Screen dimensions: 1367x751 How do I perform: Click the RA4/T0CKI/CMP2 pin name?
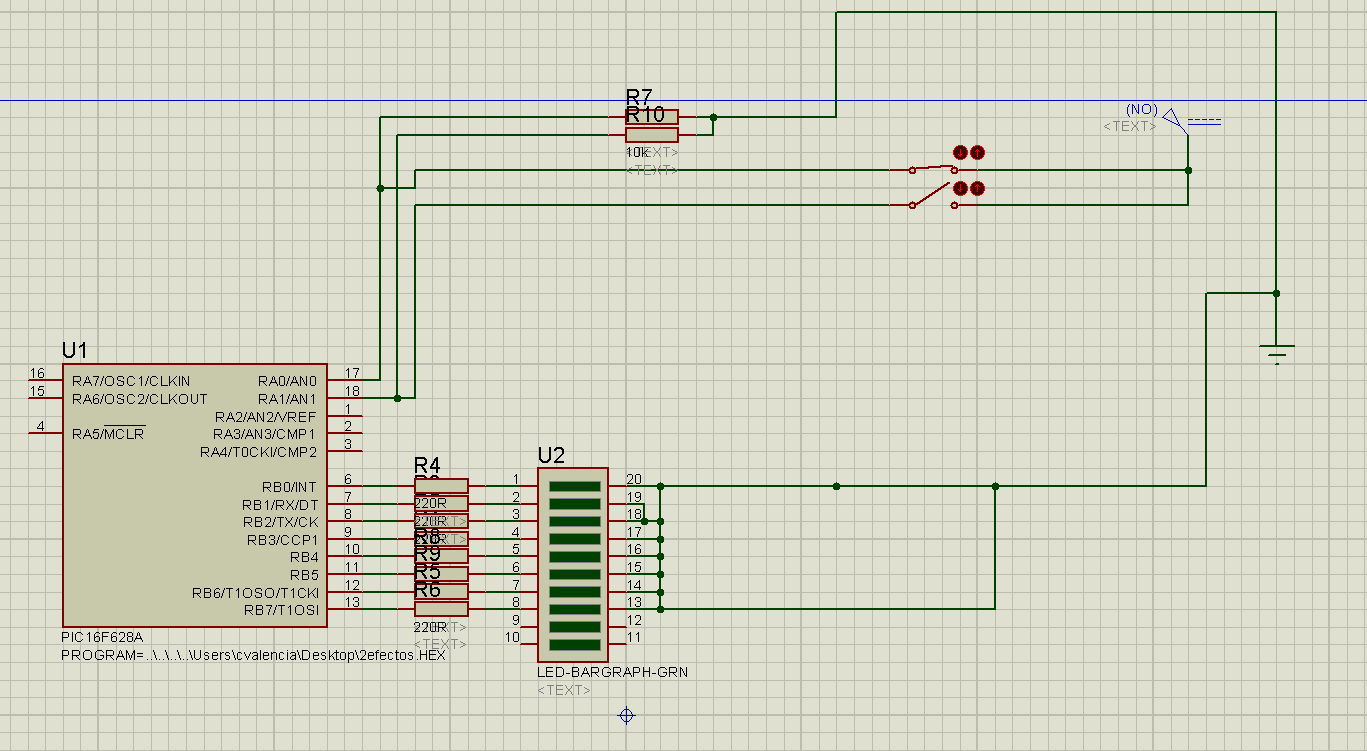(258, 452)
